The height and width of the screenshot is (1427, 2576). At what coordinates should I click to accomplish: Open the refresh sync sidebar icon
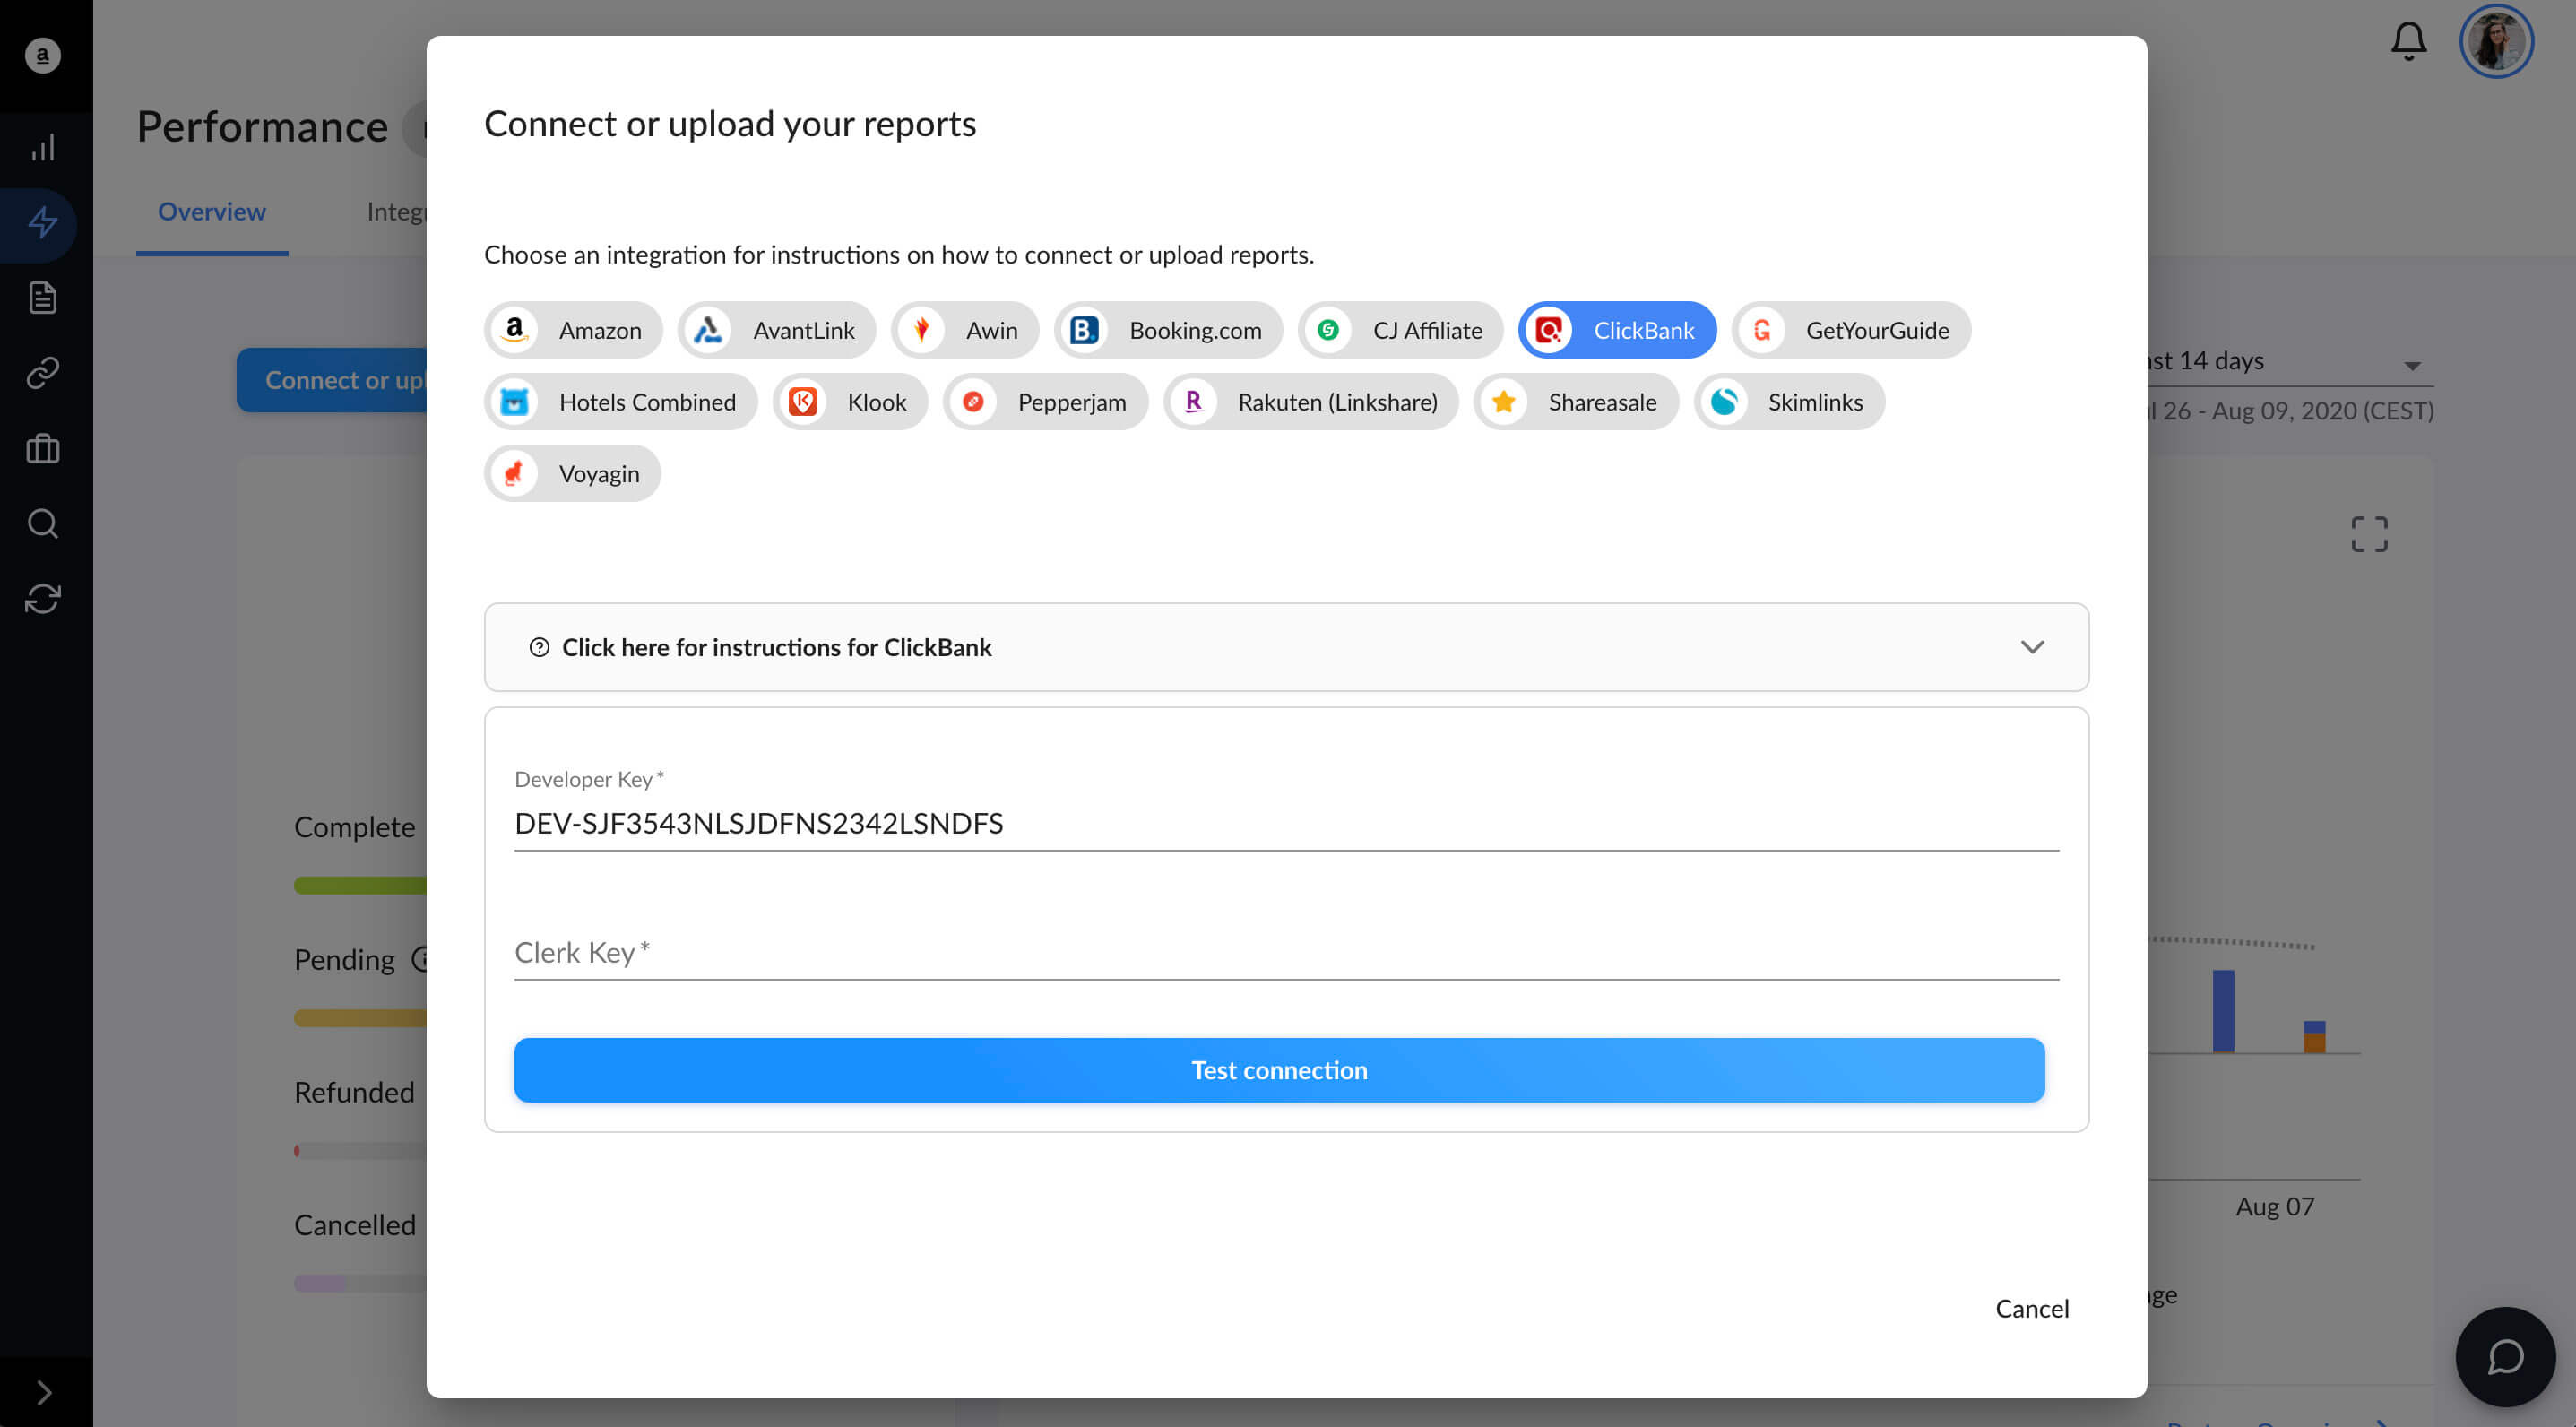42,598
